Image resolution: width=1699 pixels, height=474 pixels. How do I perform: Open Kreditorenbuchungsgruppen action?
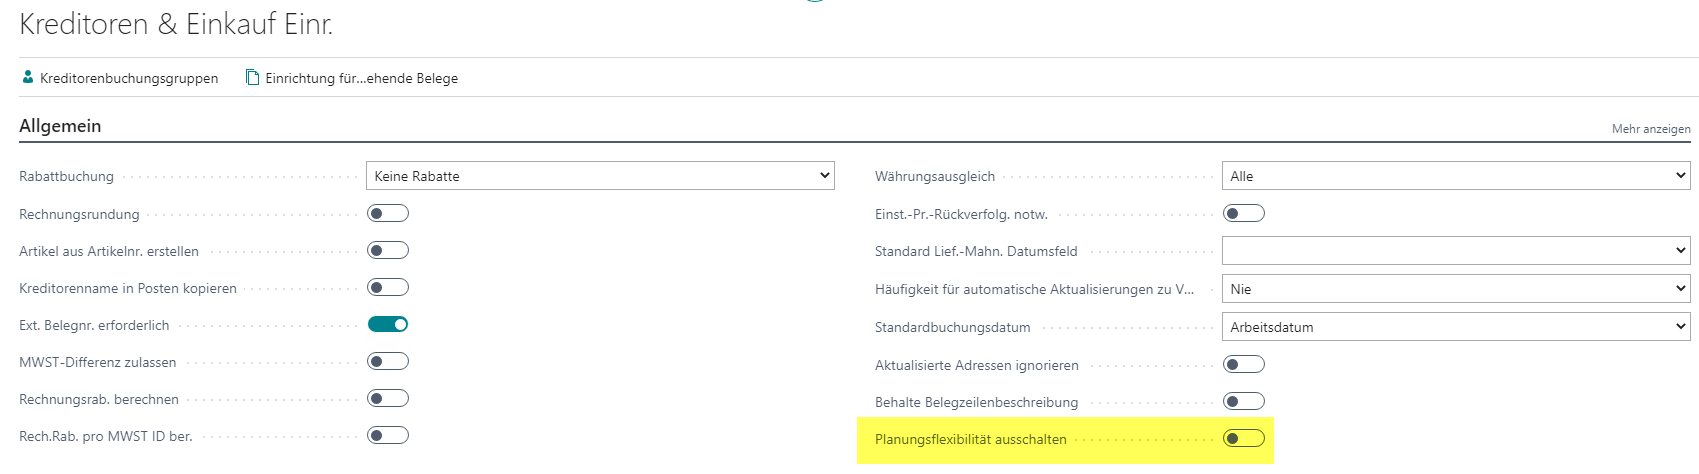[x=120, y=78]
